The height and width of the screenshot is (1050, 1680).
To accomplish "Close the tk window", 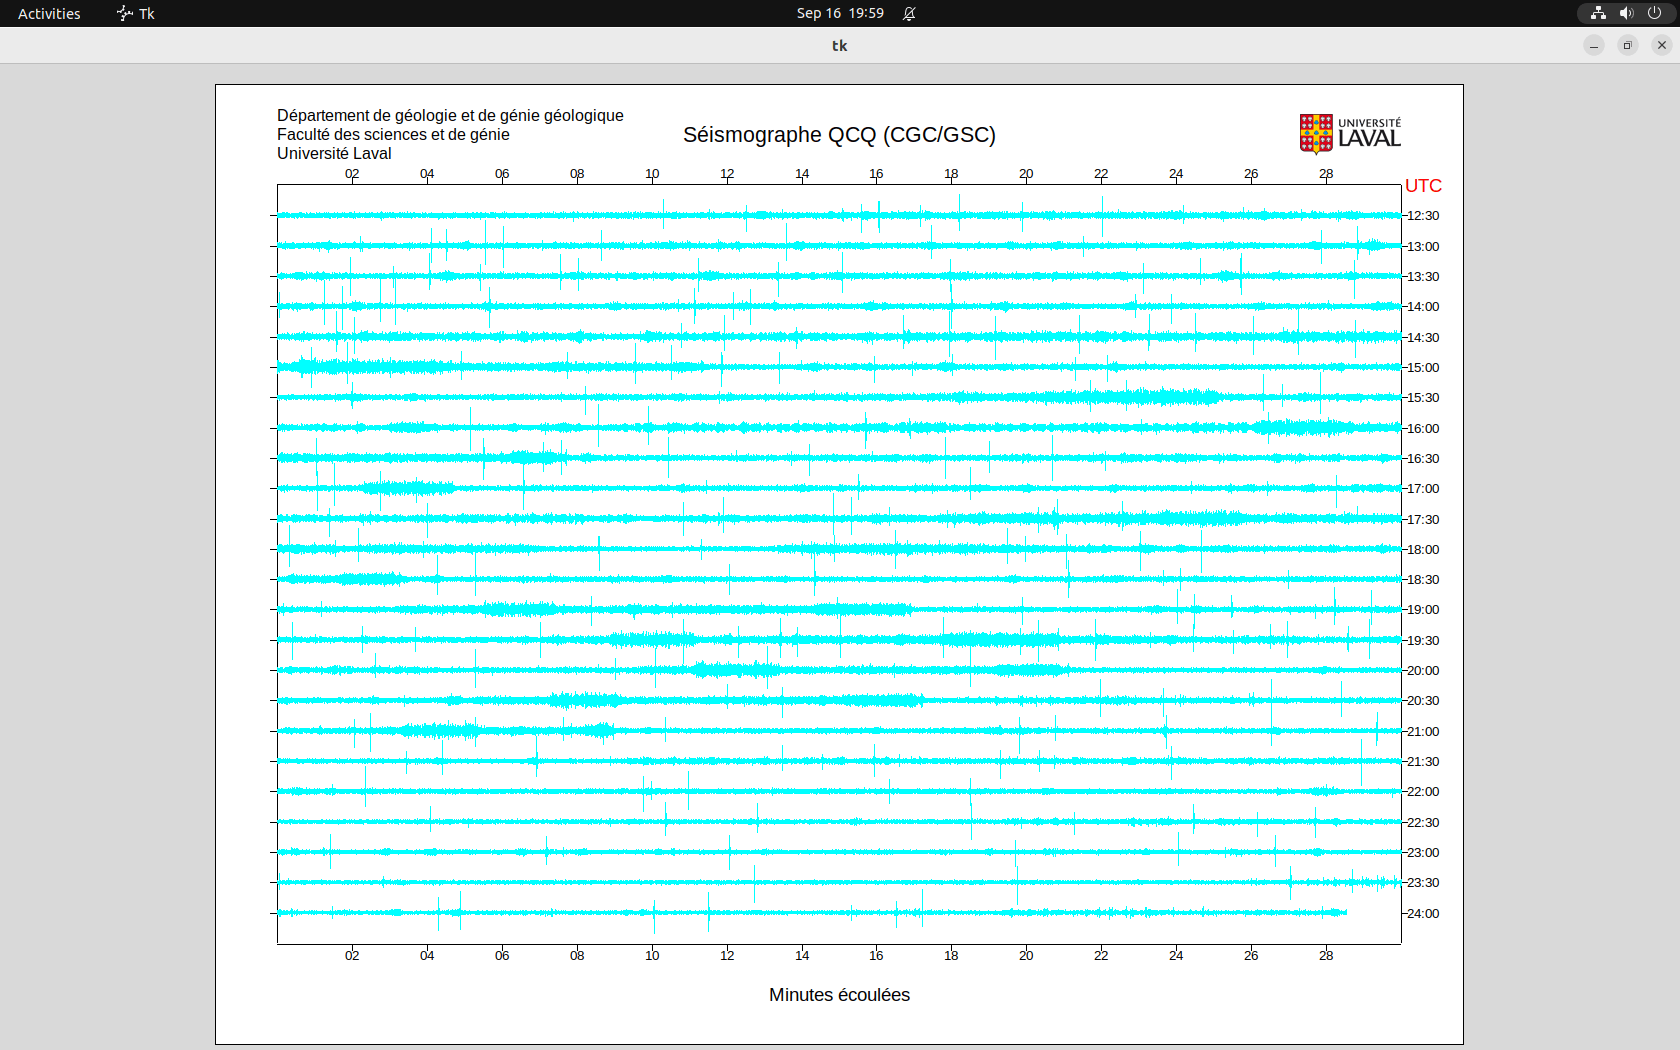I will click(1662, 45).
